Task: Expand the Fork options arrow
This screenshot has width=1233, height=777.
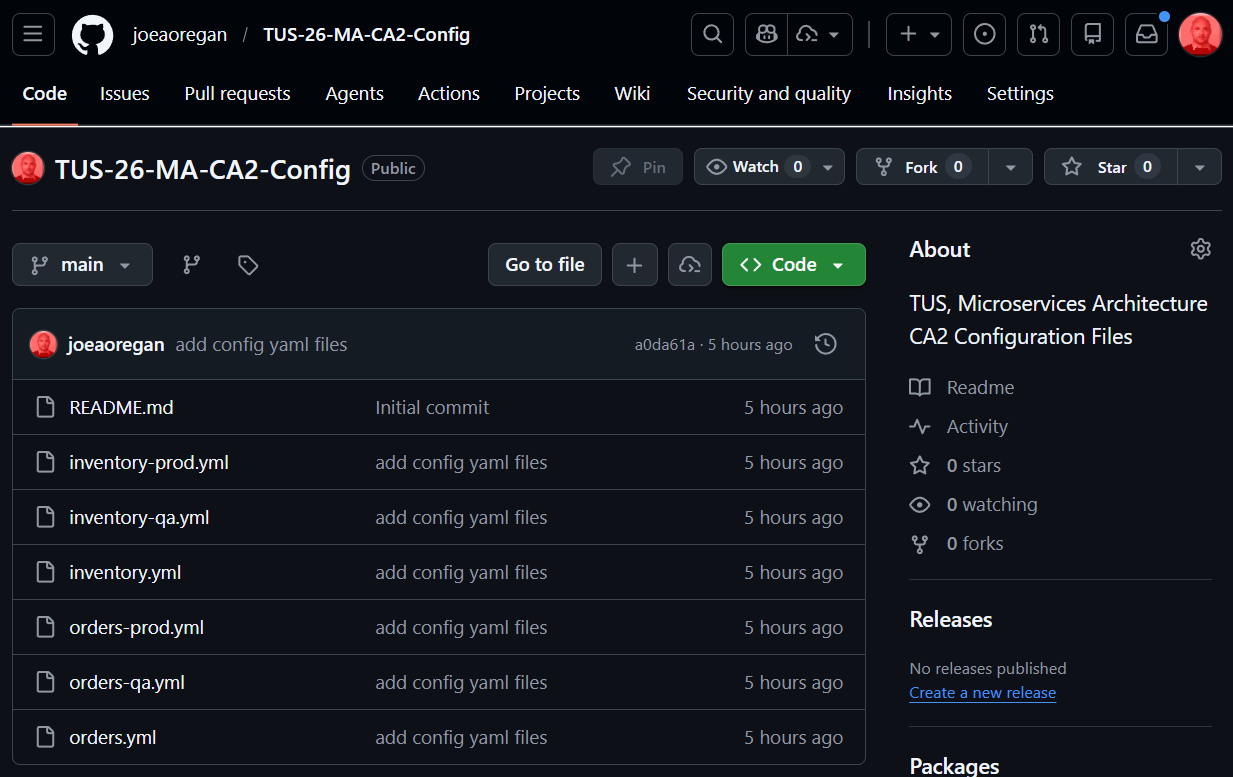Action: pos(1010,167)
